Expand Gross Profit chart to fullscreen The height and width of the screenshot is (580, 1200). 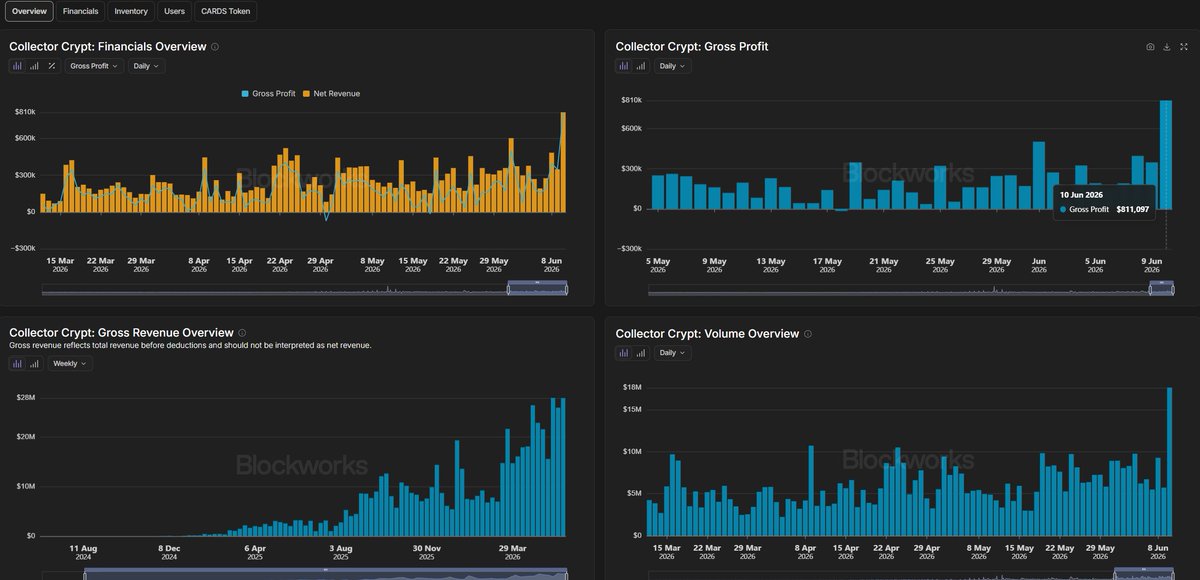coord(1183,47)
